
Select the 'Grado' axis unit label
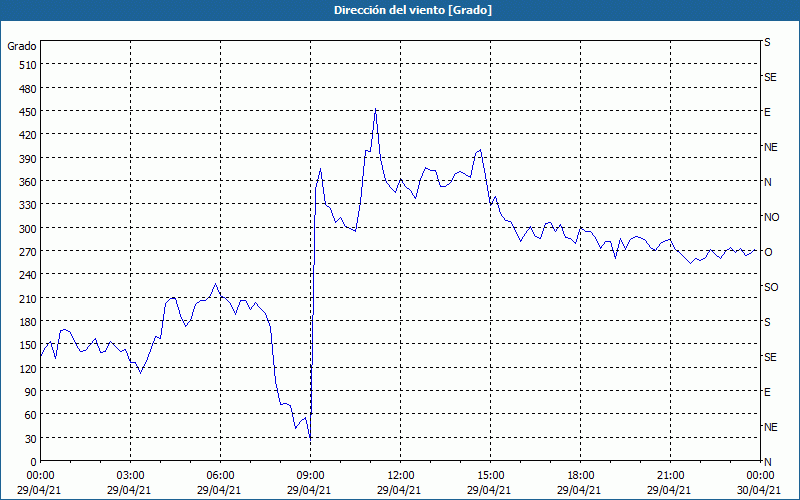click(x=22, y=46)
